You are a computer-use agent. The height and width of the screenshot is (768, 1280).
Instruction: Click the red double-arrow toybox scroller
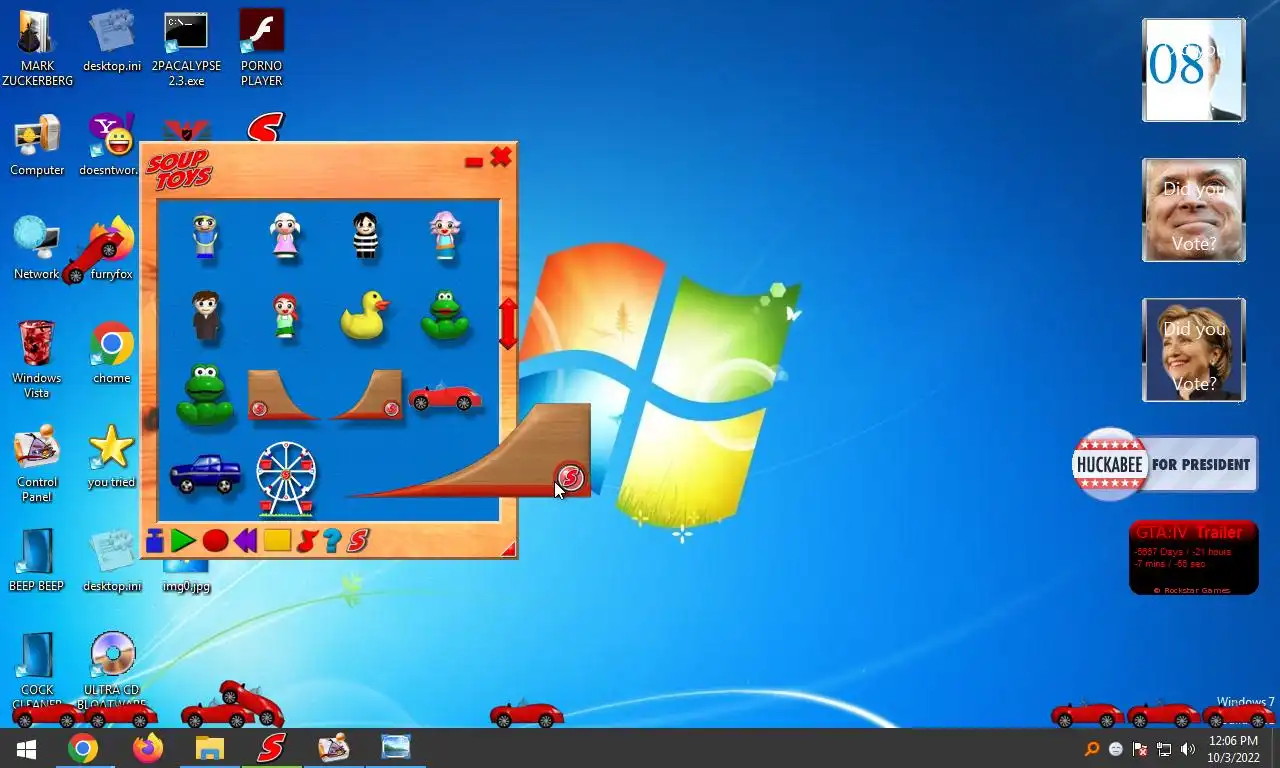[x=508, y=323]
